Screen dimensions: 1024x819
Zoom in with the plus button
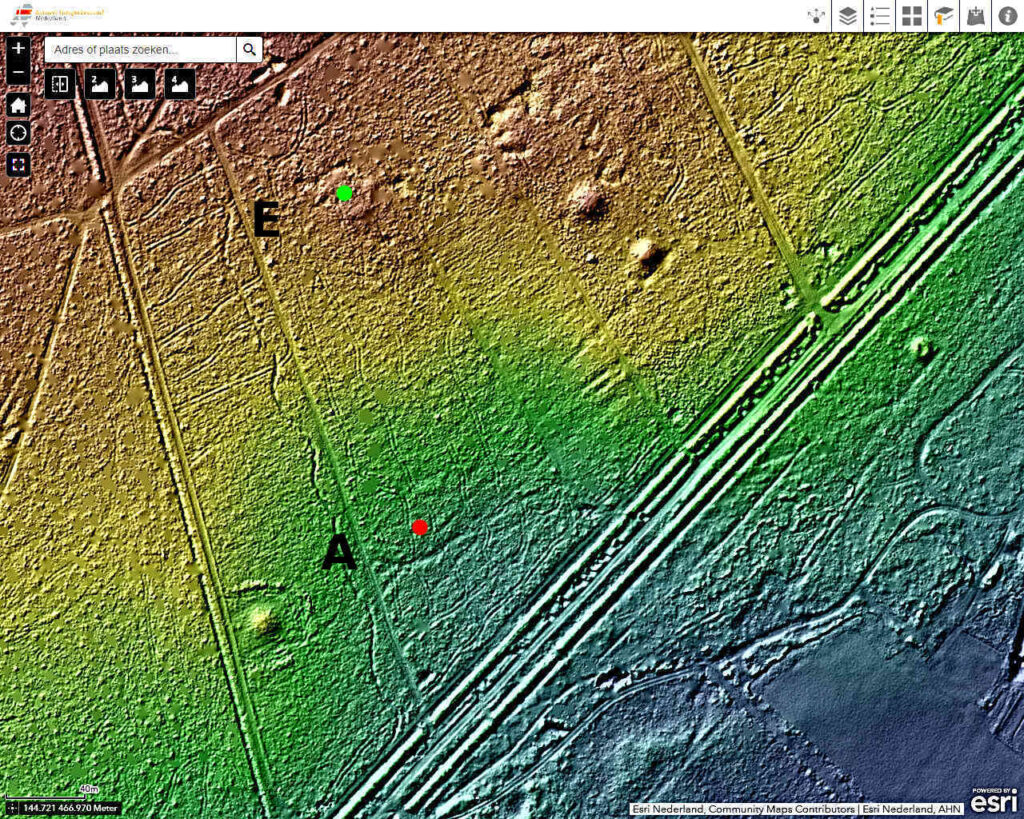[19, 48]
